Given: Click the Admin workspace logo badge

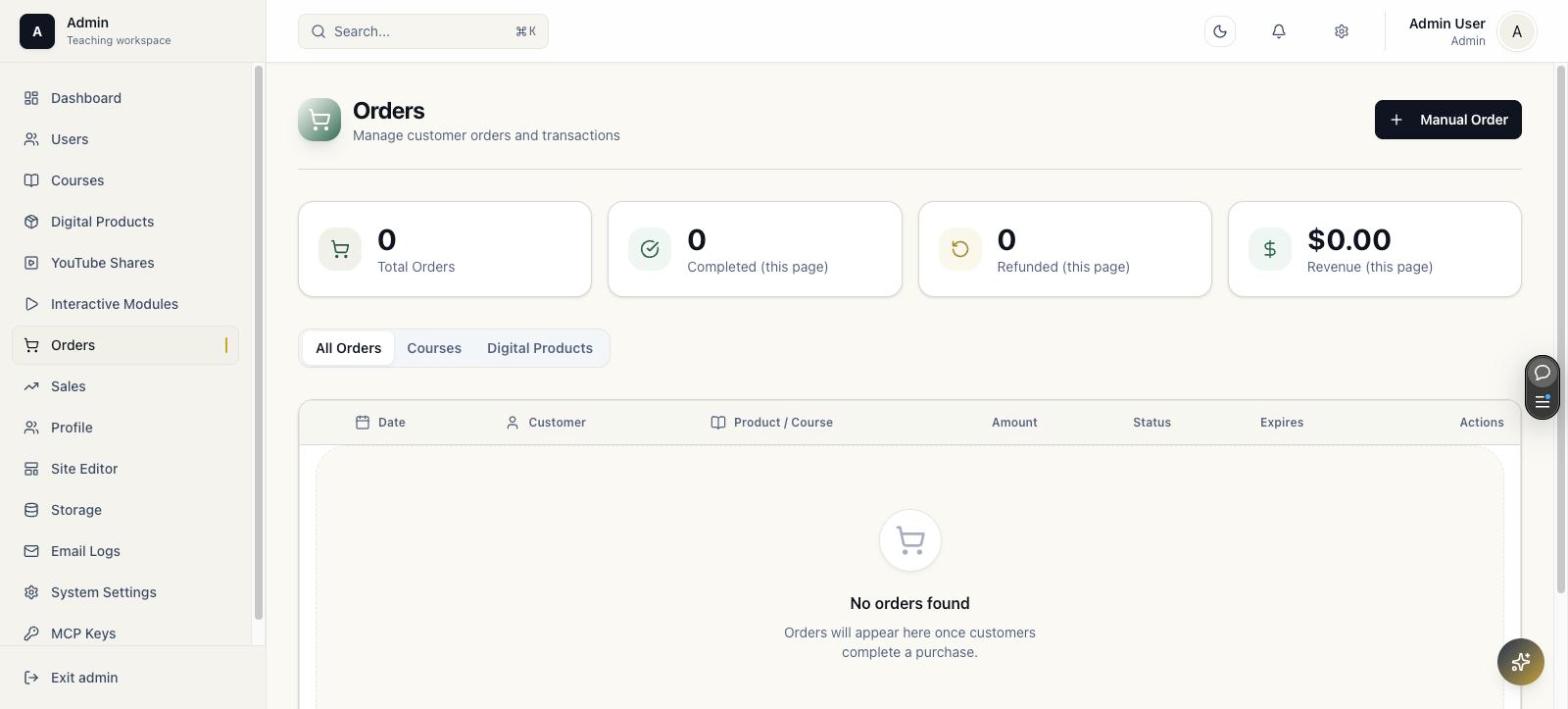Looking at the screenshot, I should click(x=37, y=31).
